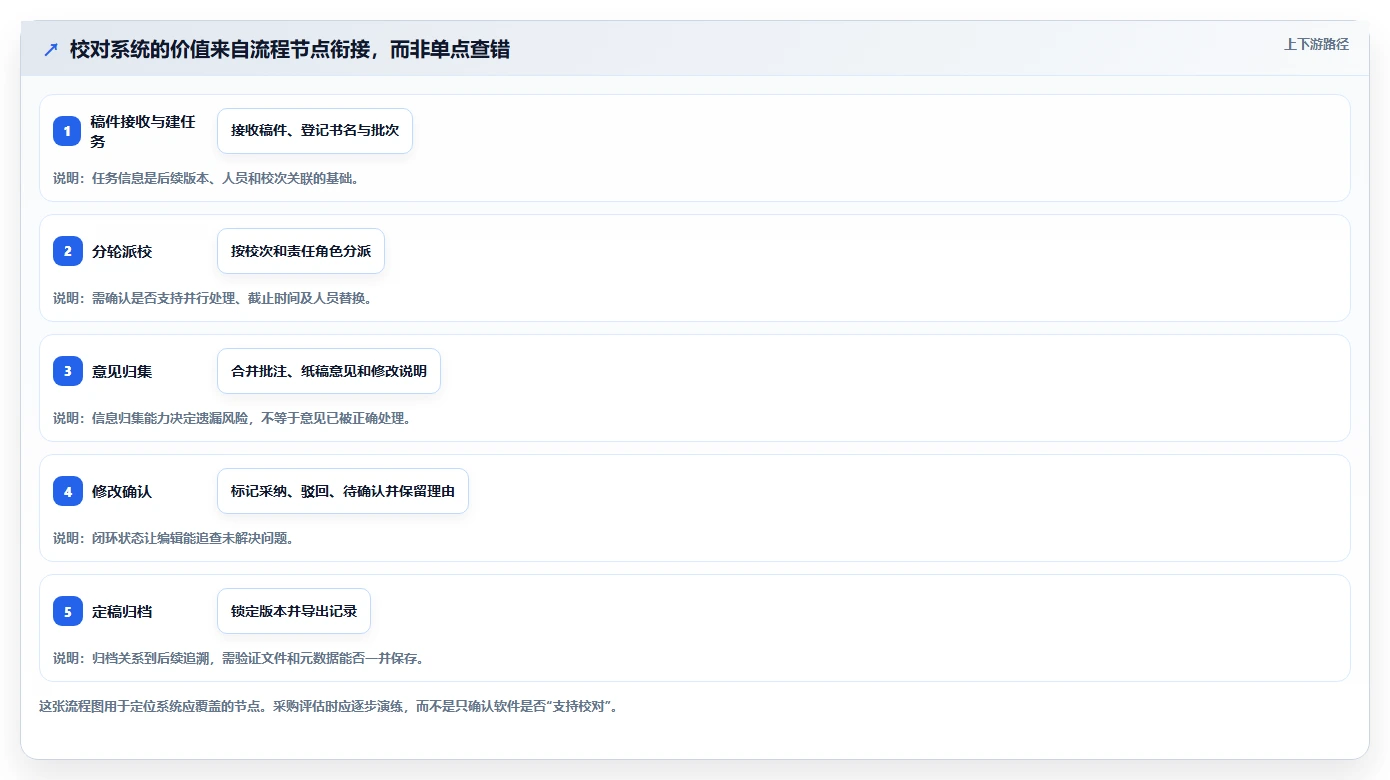The image size is (1390, 780).
Task: Click the 合并批注、纸稿意见和修改说明 chip
Action: [329, 371]
